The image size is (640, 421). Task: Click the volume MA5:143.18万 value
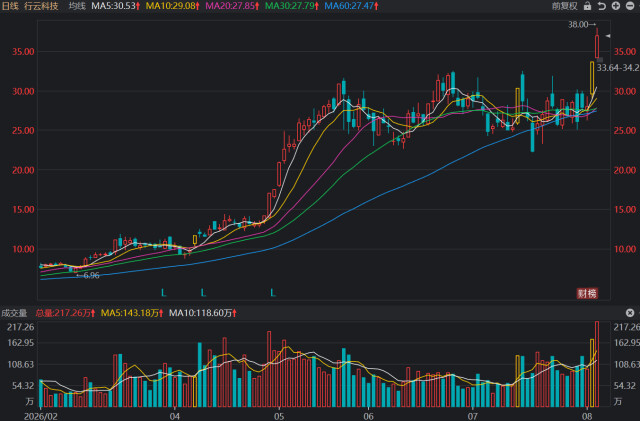(x=132, y=313)
